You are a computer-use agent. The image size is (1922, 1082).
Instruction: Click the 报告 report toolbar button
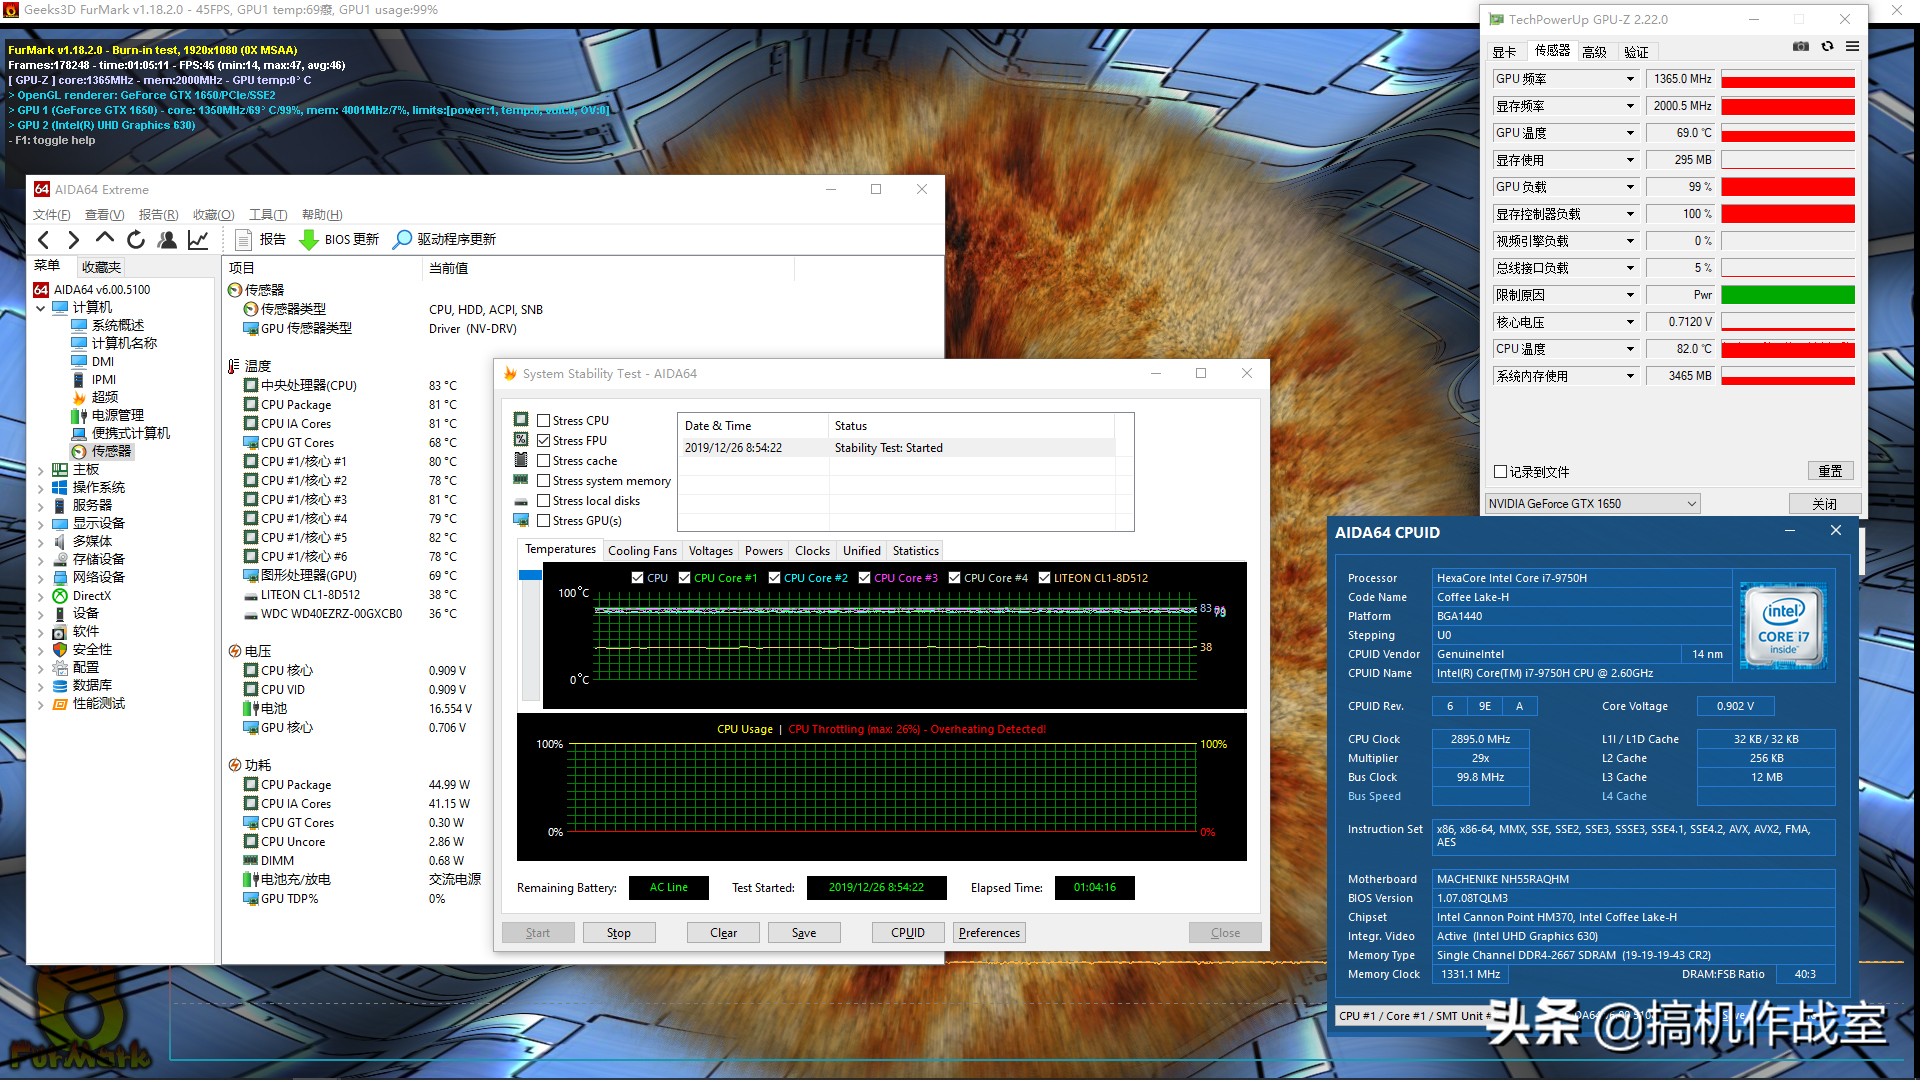260,240
